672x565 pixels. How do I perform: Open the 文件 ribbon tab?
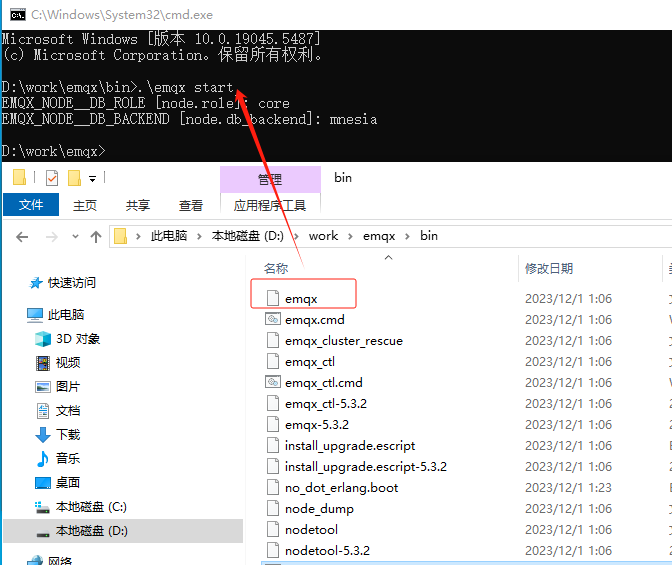click(31, 205)
